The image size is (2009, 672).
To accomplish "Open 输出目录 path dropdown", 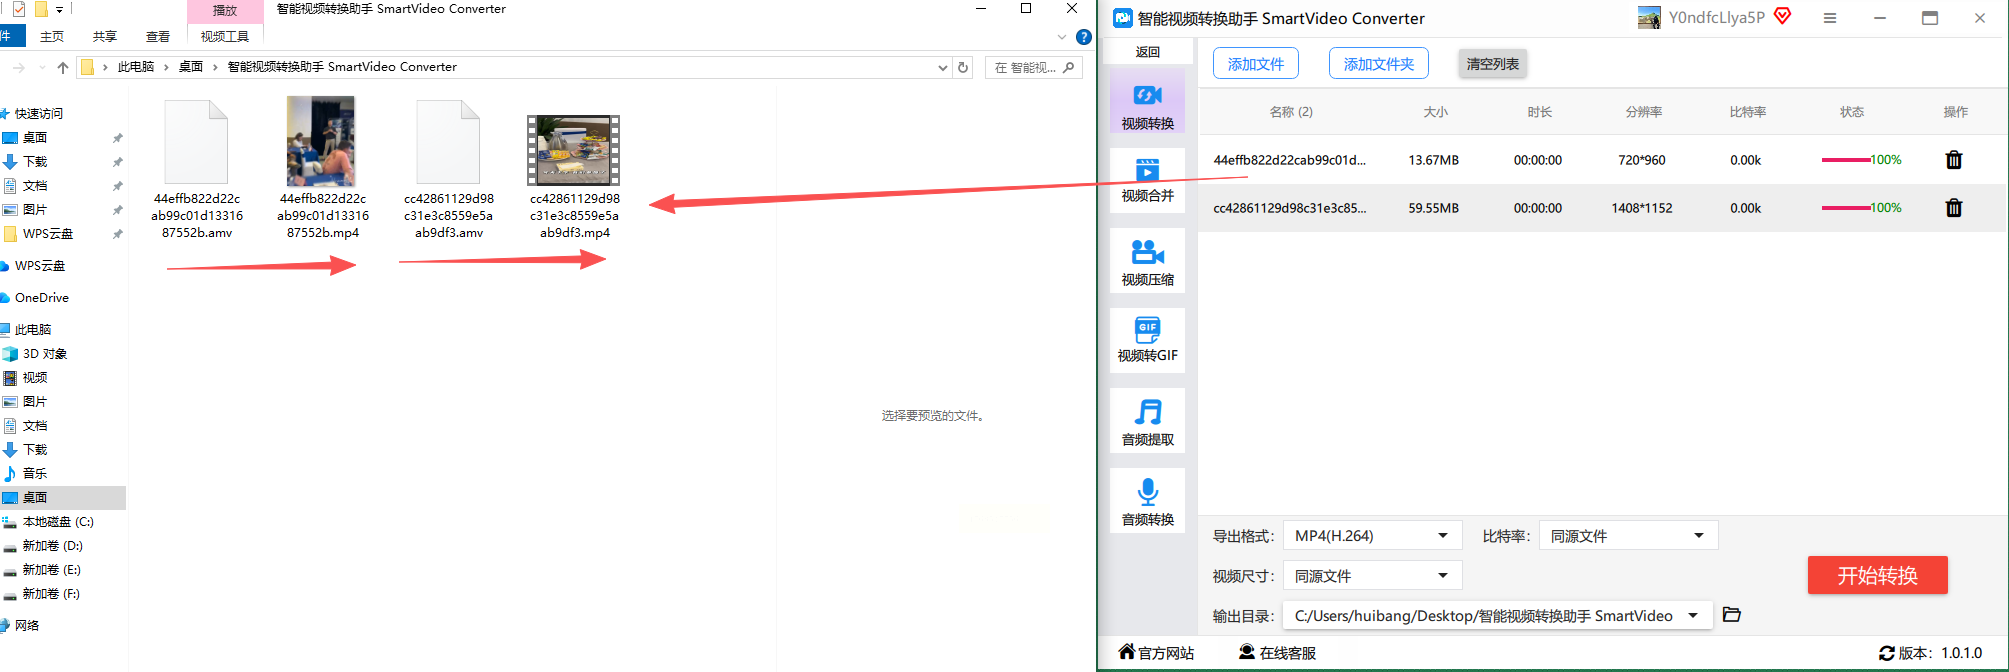I will pos(1498,616).
